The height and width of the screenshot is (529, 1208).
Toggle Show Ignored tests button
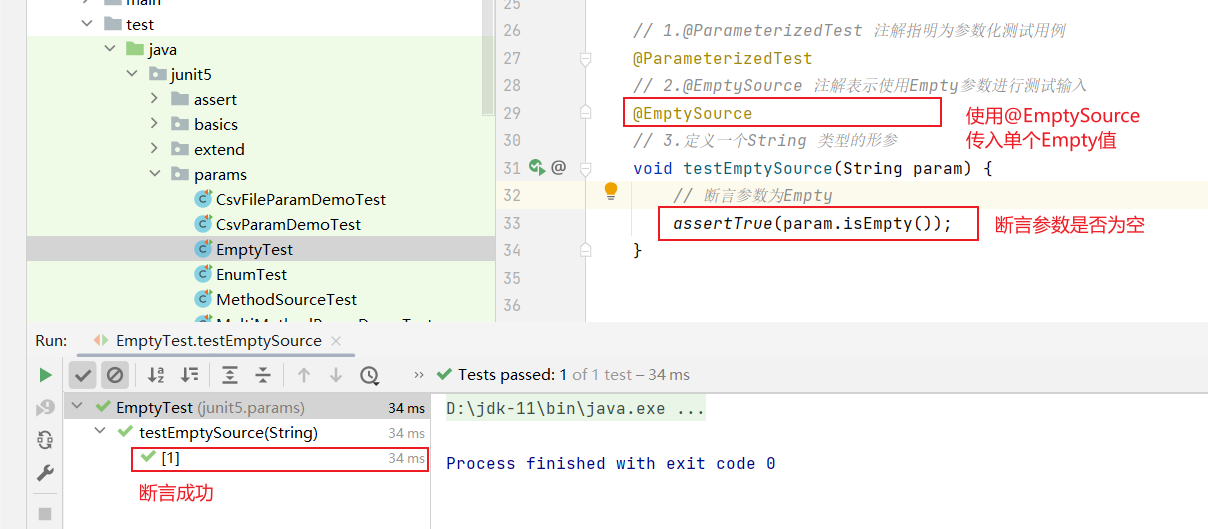115,375
